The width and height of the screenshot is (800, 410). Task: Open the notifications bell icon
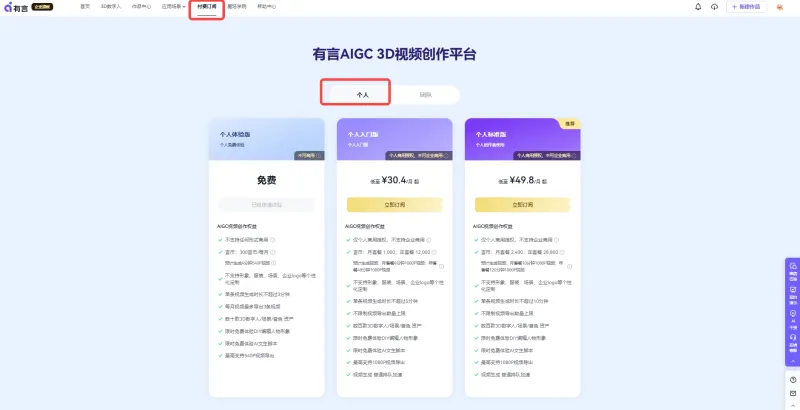point(698,7)
